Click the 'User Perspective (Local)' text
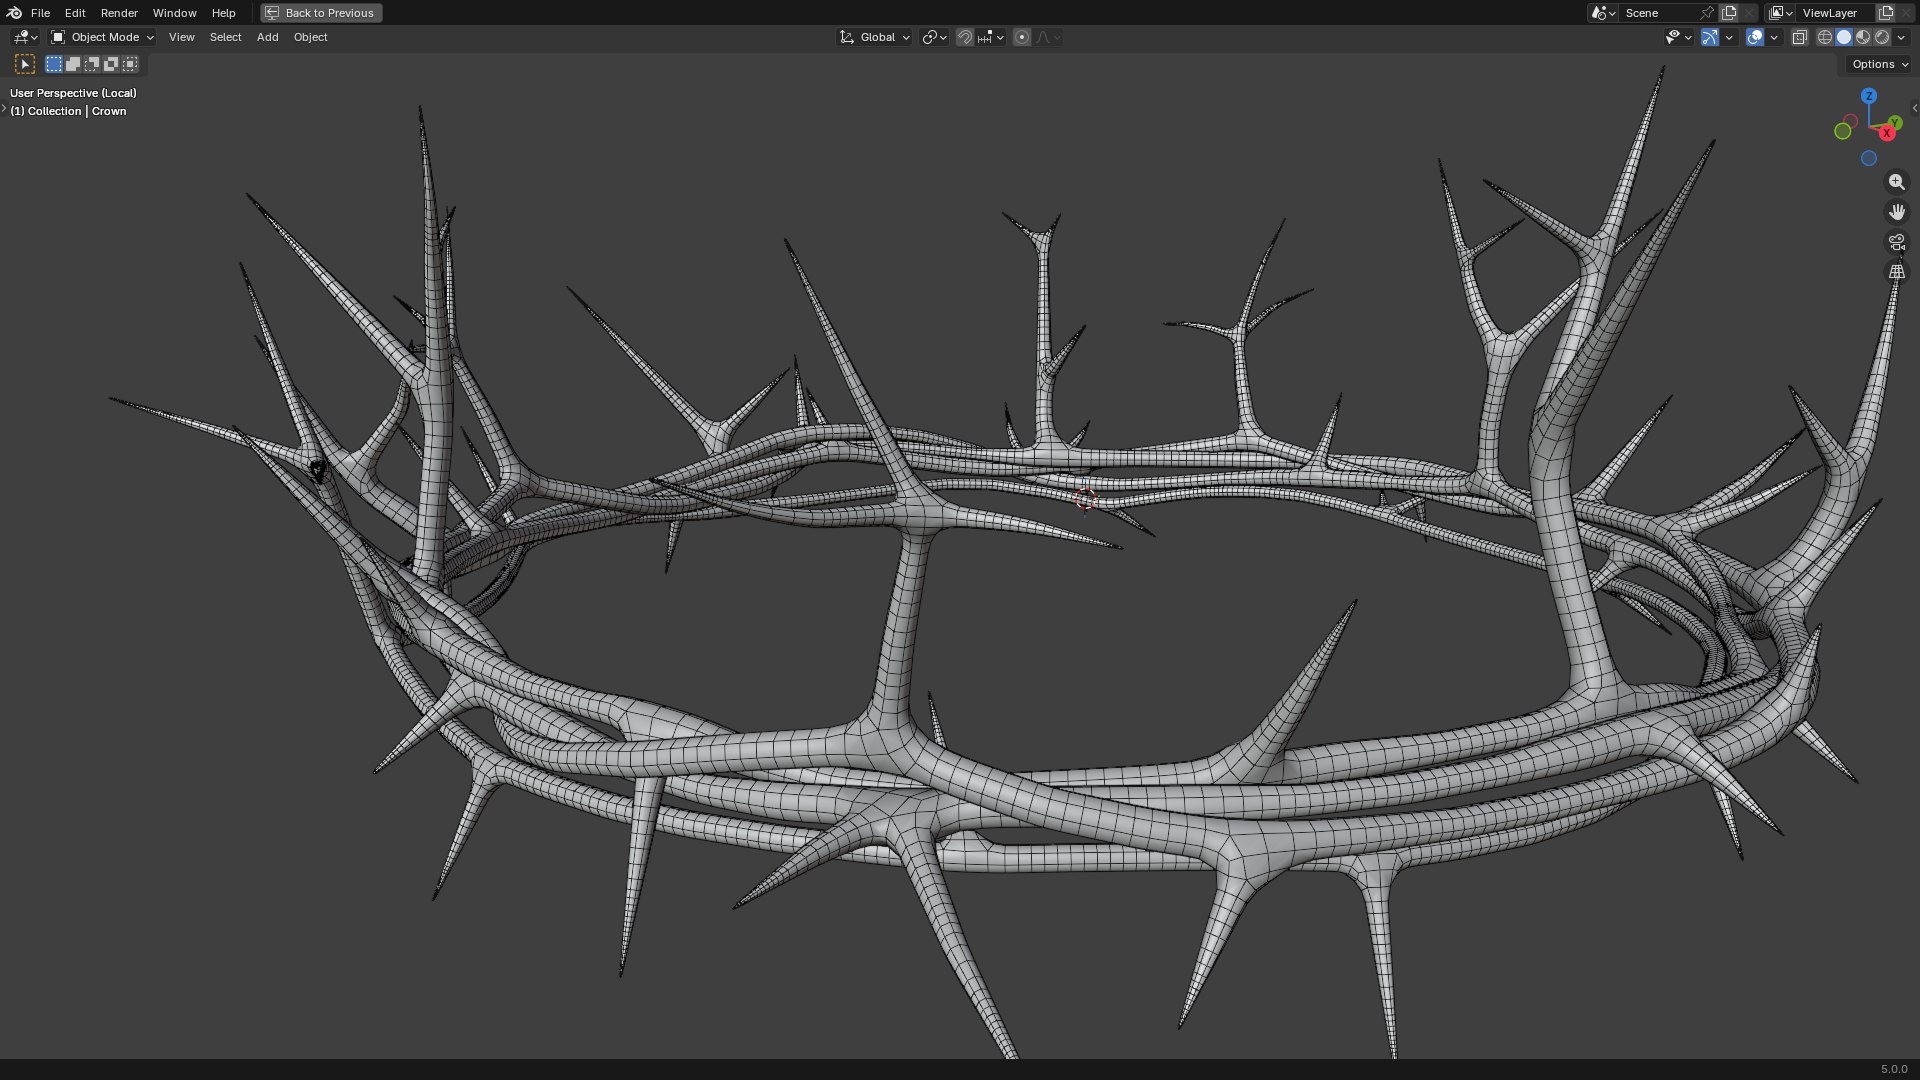This screenshot has height=1080, width=1920. click(73, 93)
